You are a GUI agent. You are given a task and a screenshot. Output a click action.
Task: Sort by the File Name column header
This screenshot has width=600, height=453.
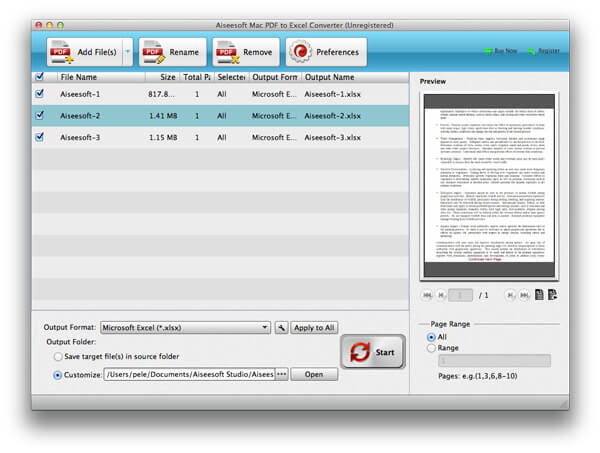101,77
